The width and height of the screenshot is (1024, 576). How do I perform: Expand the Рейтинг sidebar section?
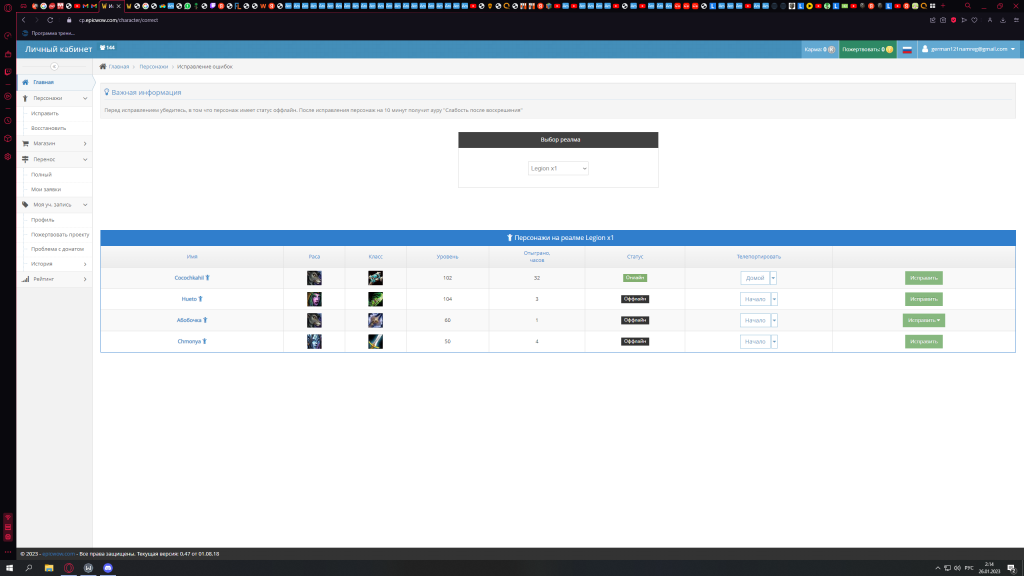(x=56, y=279)
